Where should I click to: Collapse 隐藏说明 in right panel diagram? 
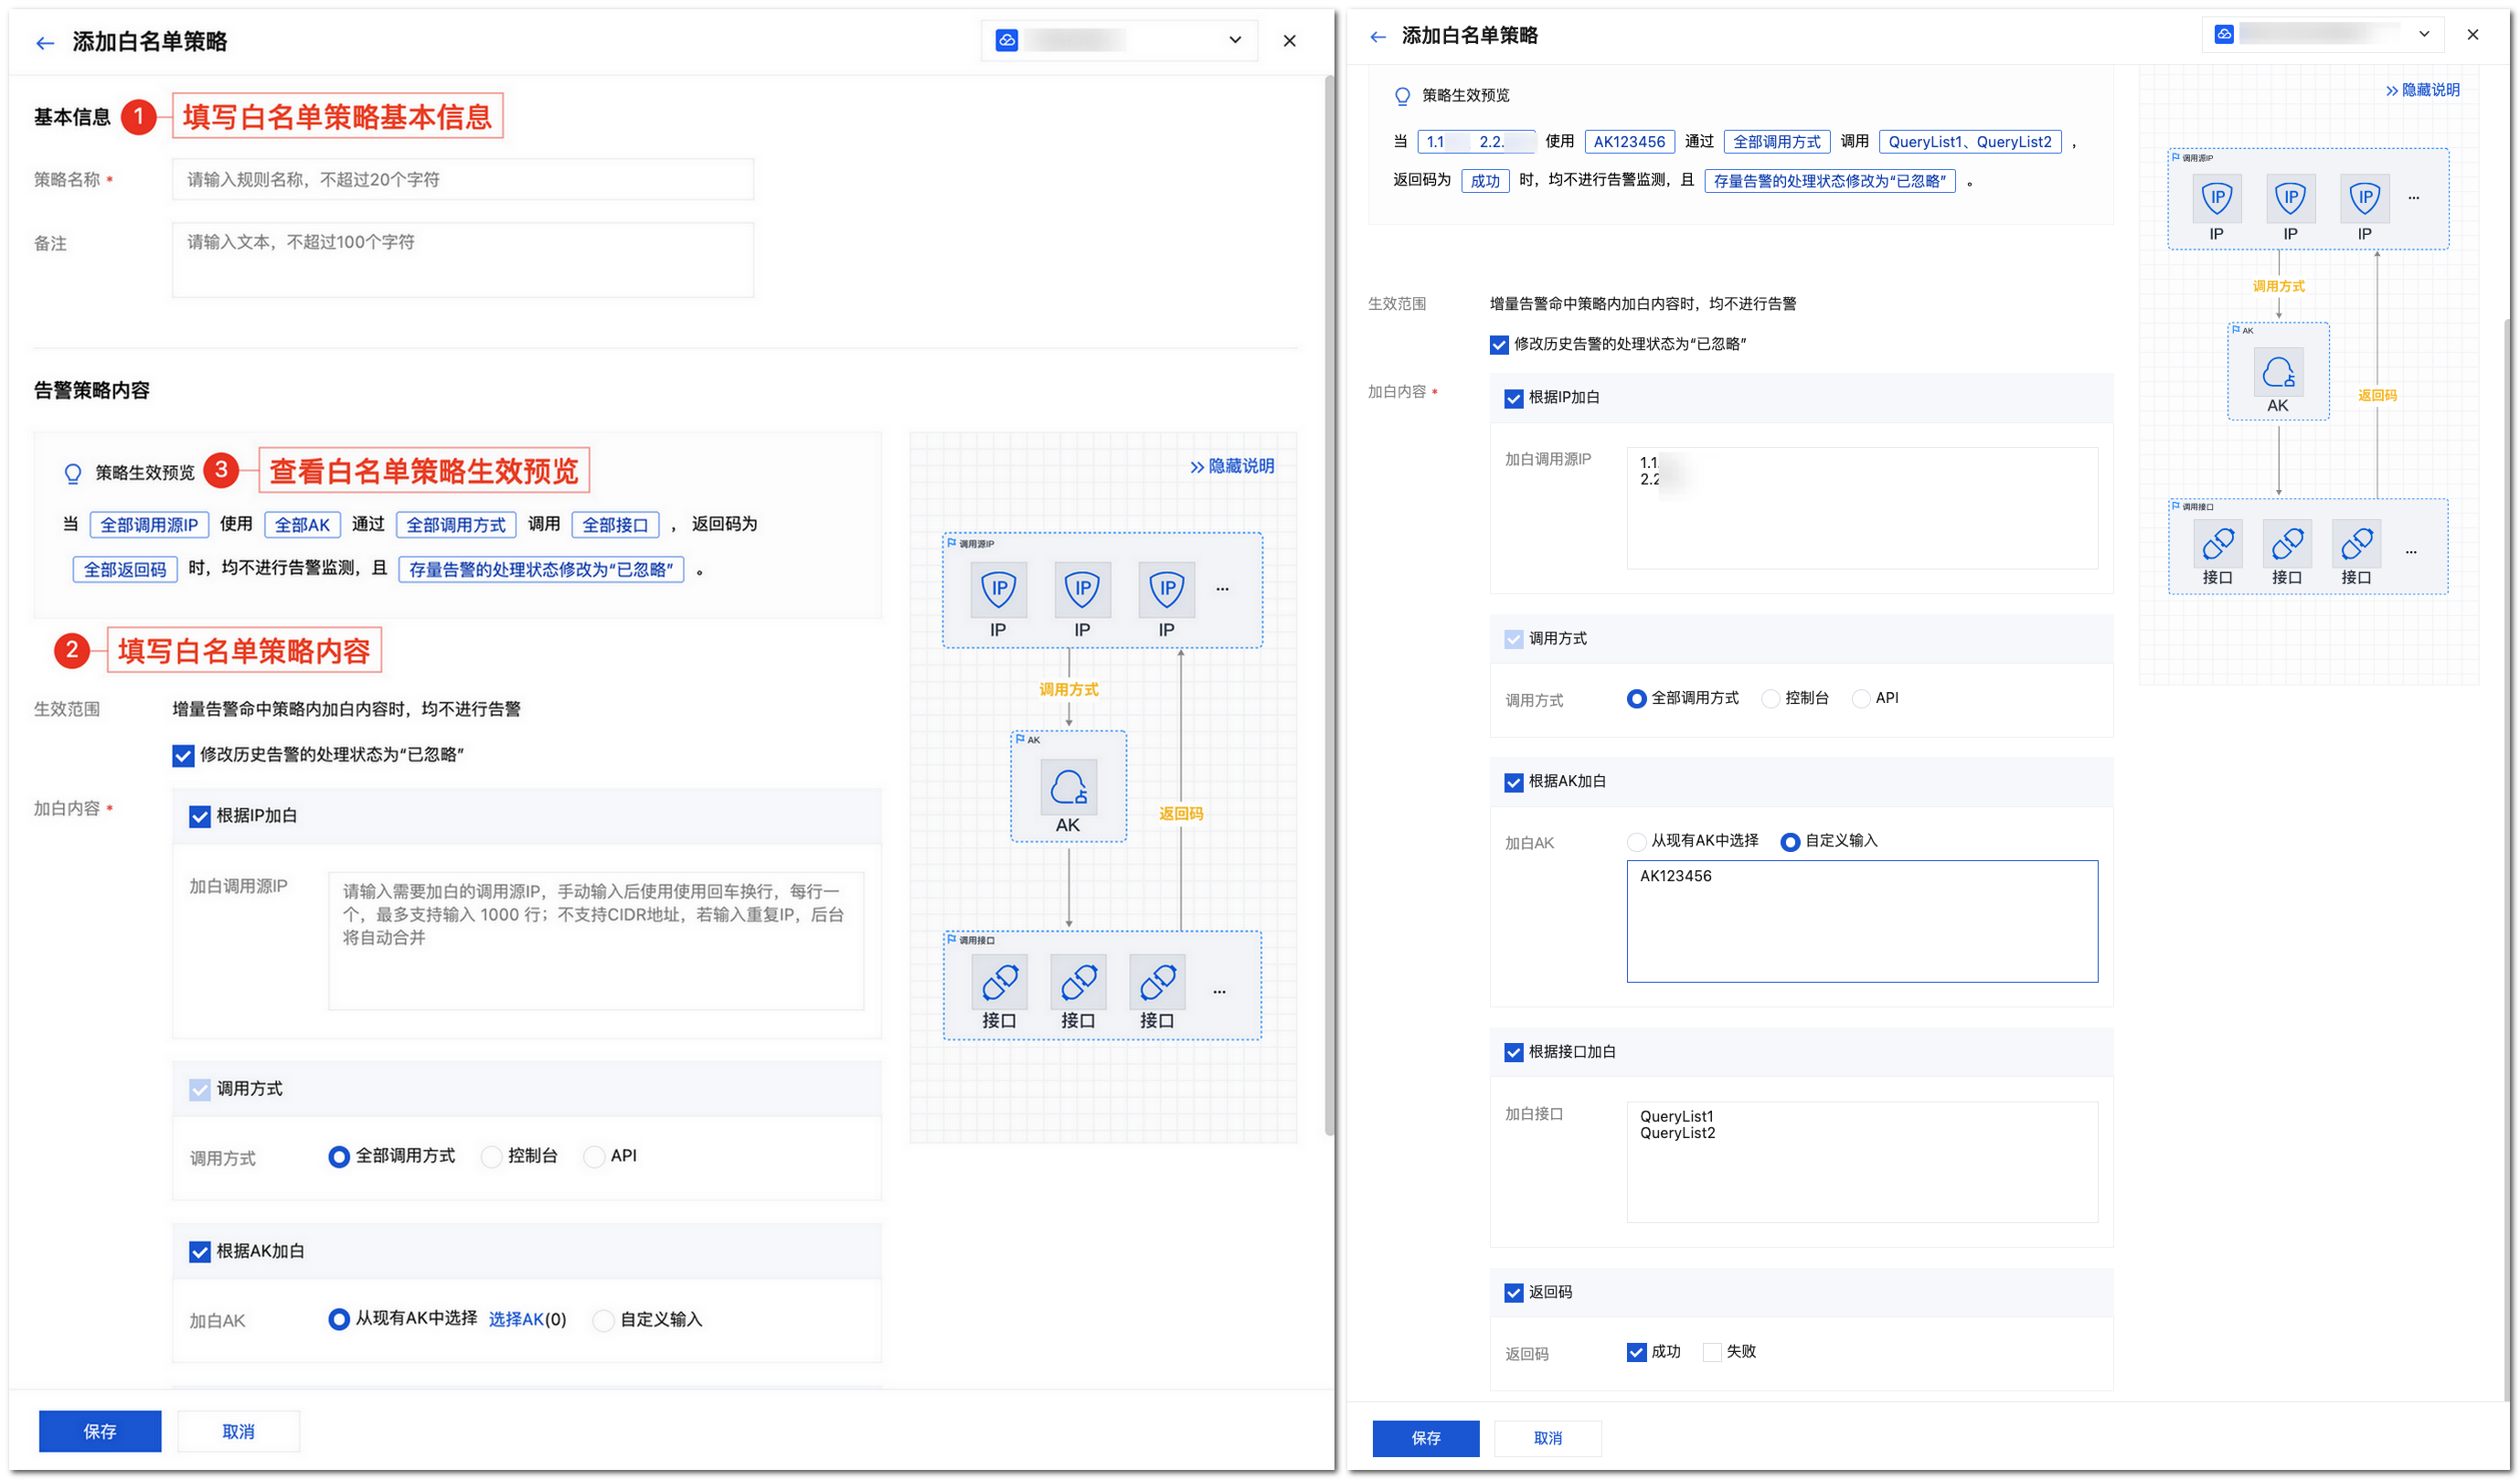pyautogui.click(x=2422, y=90)
